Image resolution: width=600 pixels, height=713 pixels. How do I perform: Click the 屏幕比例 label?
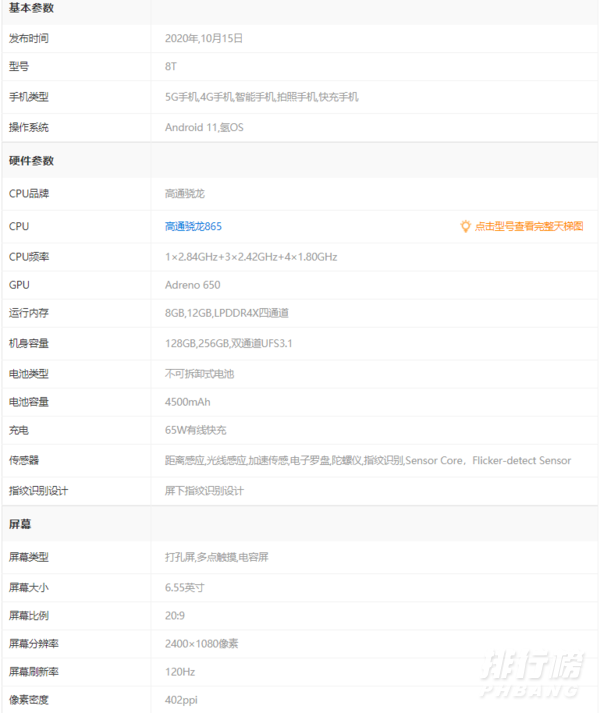coord(29,616)
